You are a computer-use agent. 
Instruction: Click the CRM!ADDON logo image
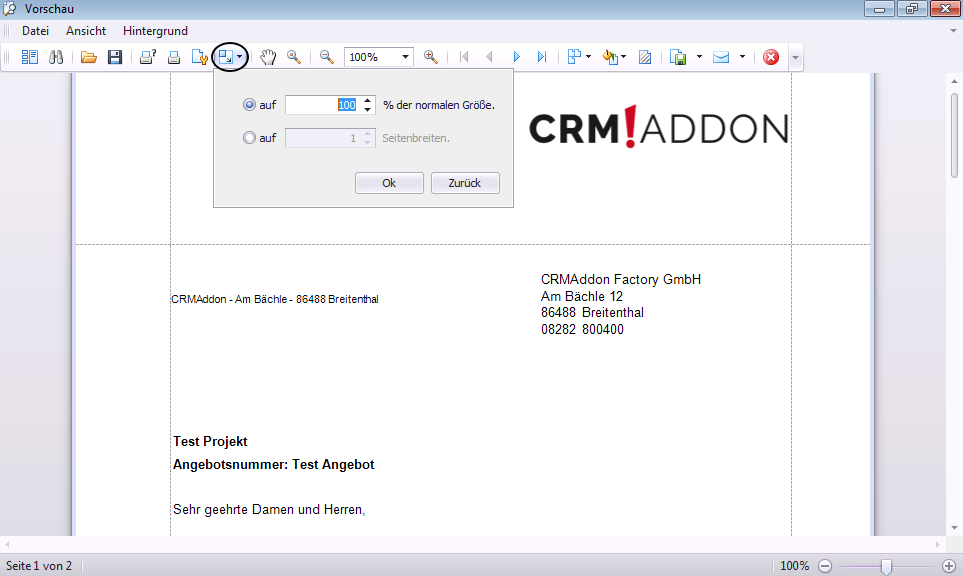click(x=658, y=126)
